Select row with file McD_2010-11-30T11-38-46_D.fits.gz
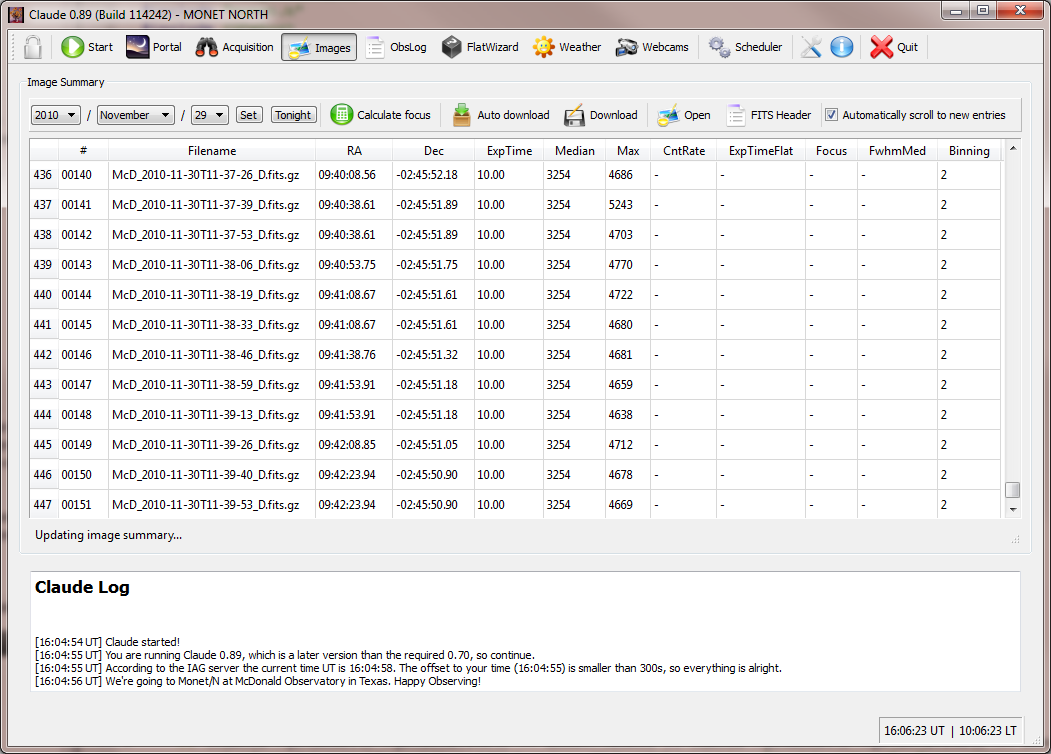Screen dimensions: 1051x754 pyautogui.click(x=205, y=355)
